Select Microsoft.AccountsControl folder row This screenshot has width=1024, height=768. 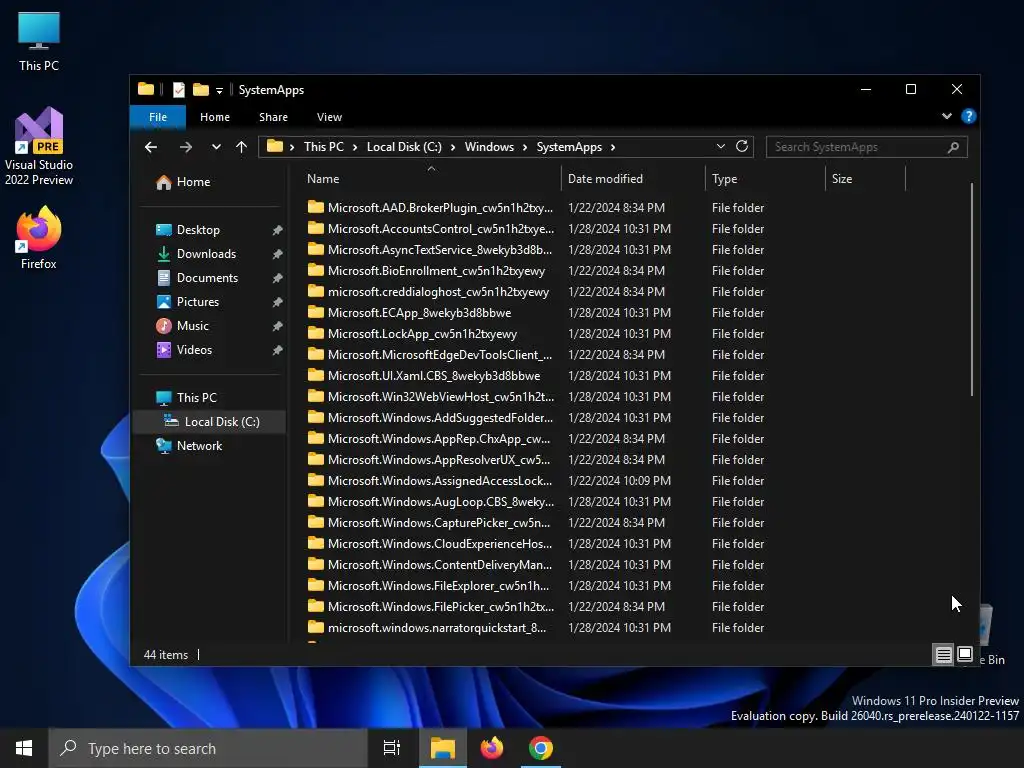pyautogui.click(x=536, y=229)
